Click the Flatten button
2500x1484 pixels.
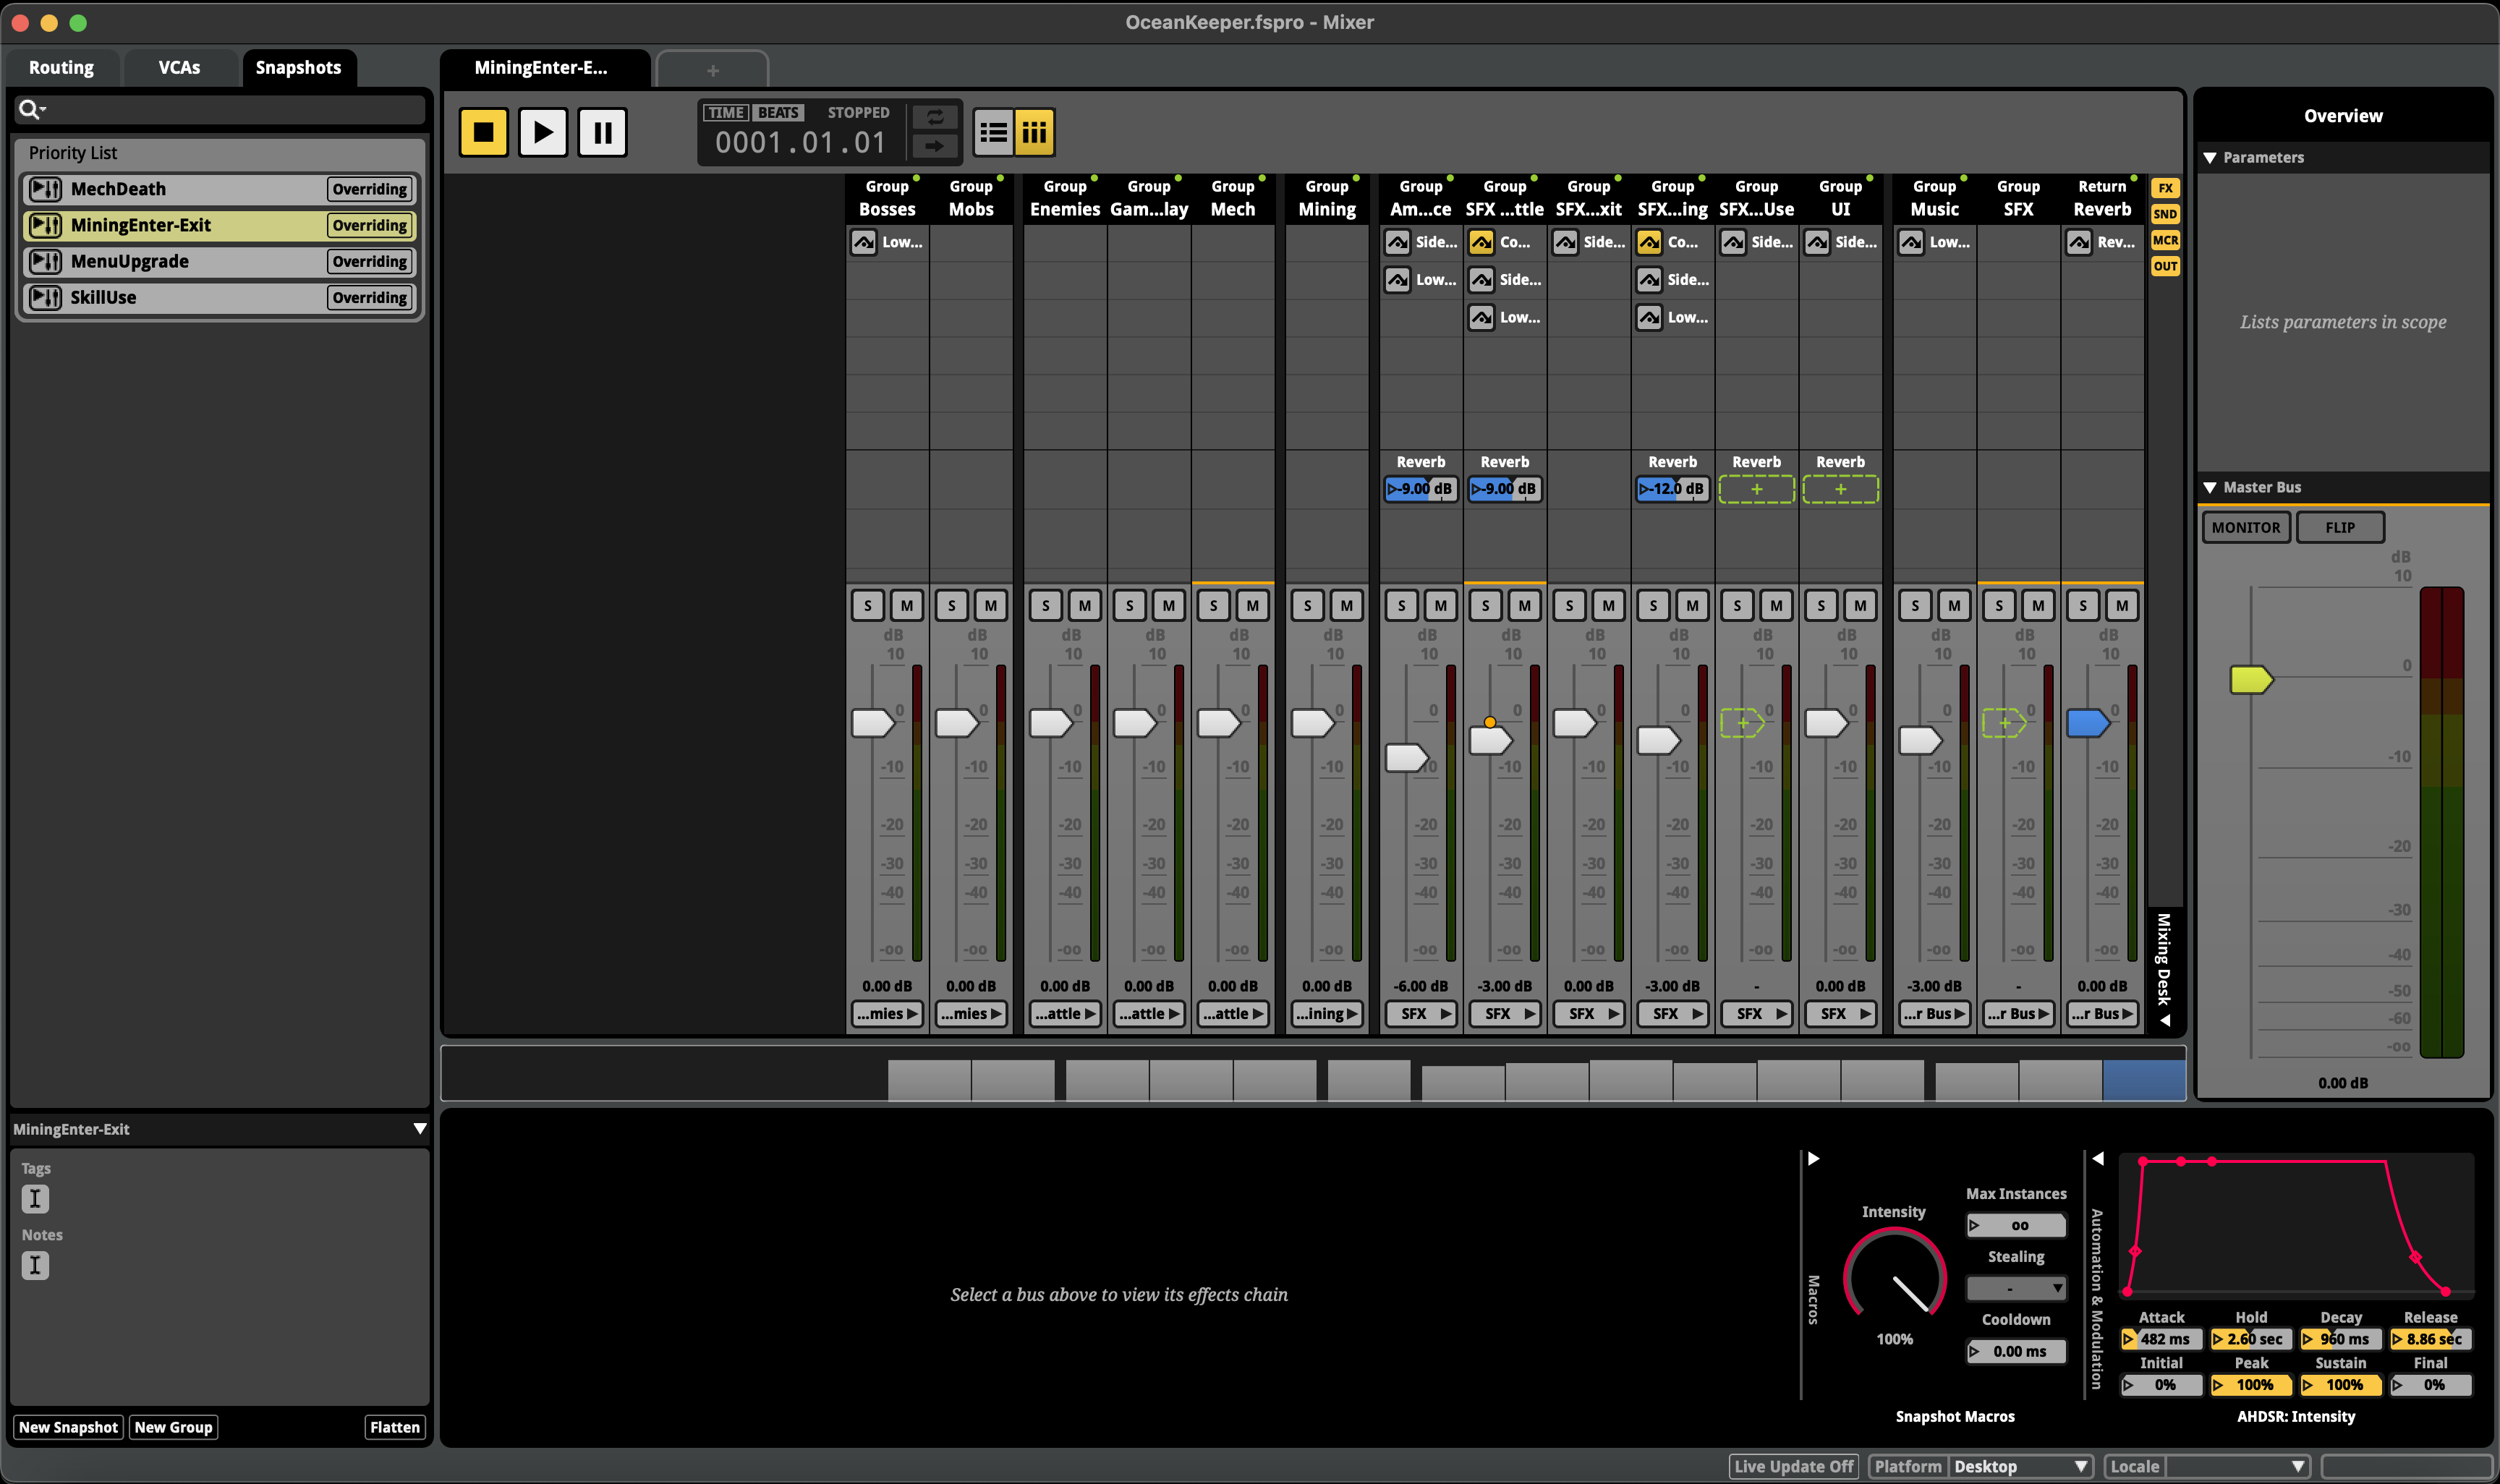[x=395, y=1427]
